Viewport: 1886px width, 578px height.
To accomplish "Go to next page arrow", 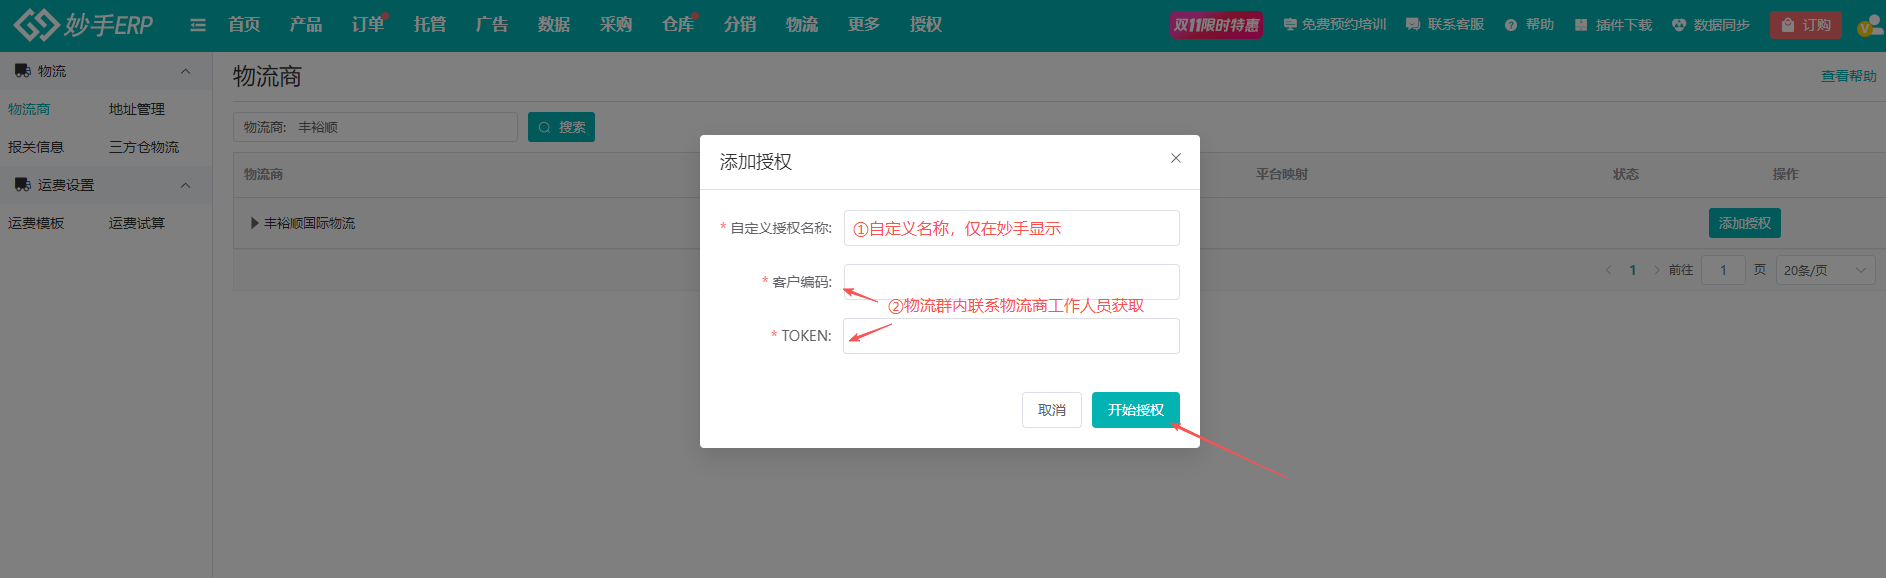I will [1657, 270].
